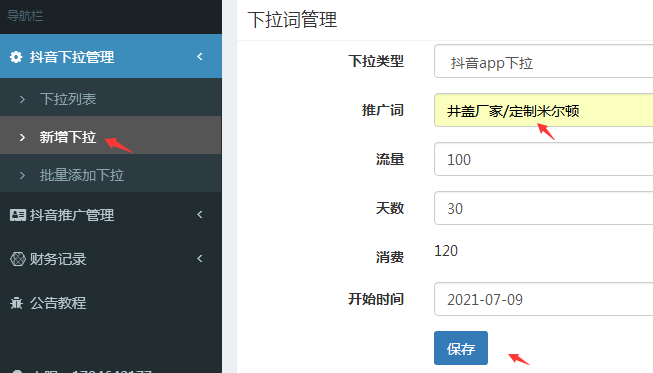Open the 批量添加下拉 submenu item
653x373 pixels.
point(110,173)
